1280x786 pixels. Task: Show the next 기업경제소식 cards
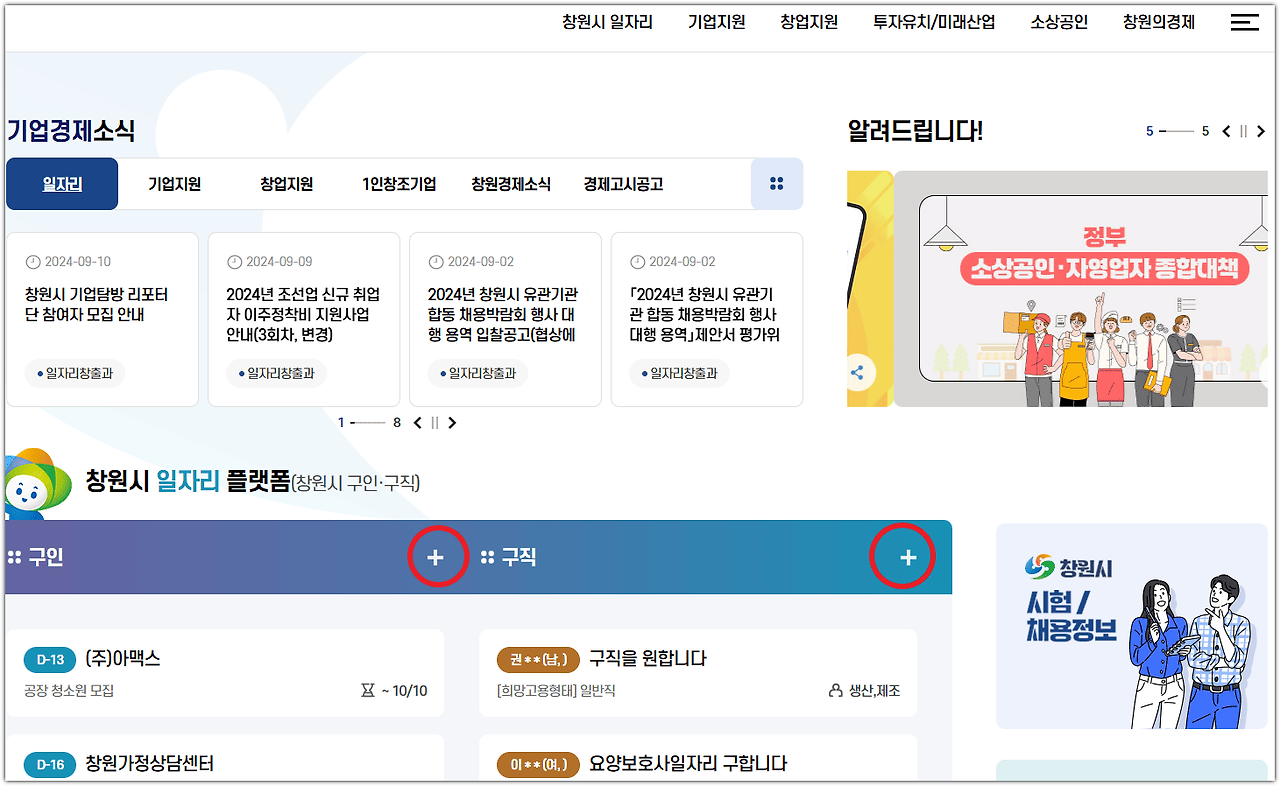pyautogui.click(x=452, y=422)
